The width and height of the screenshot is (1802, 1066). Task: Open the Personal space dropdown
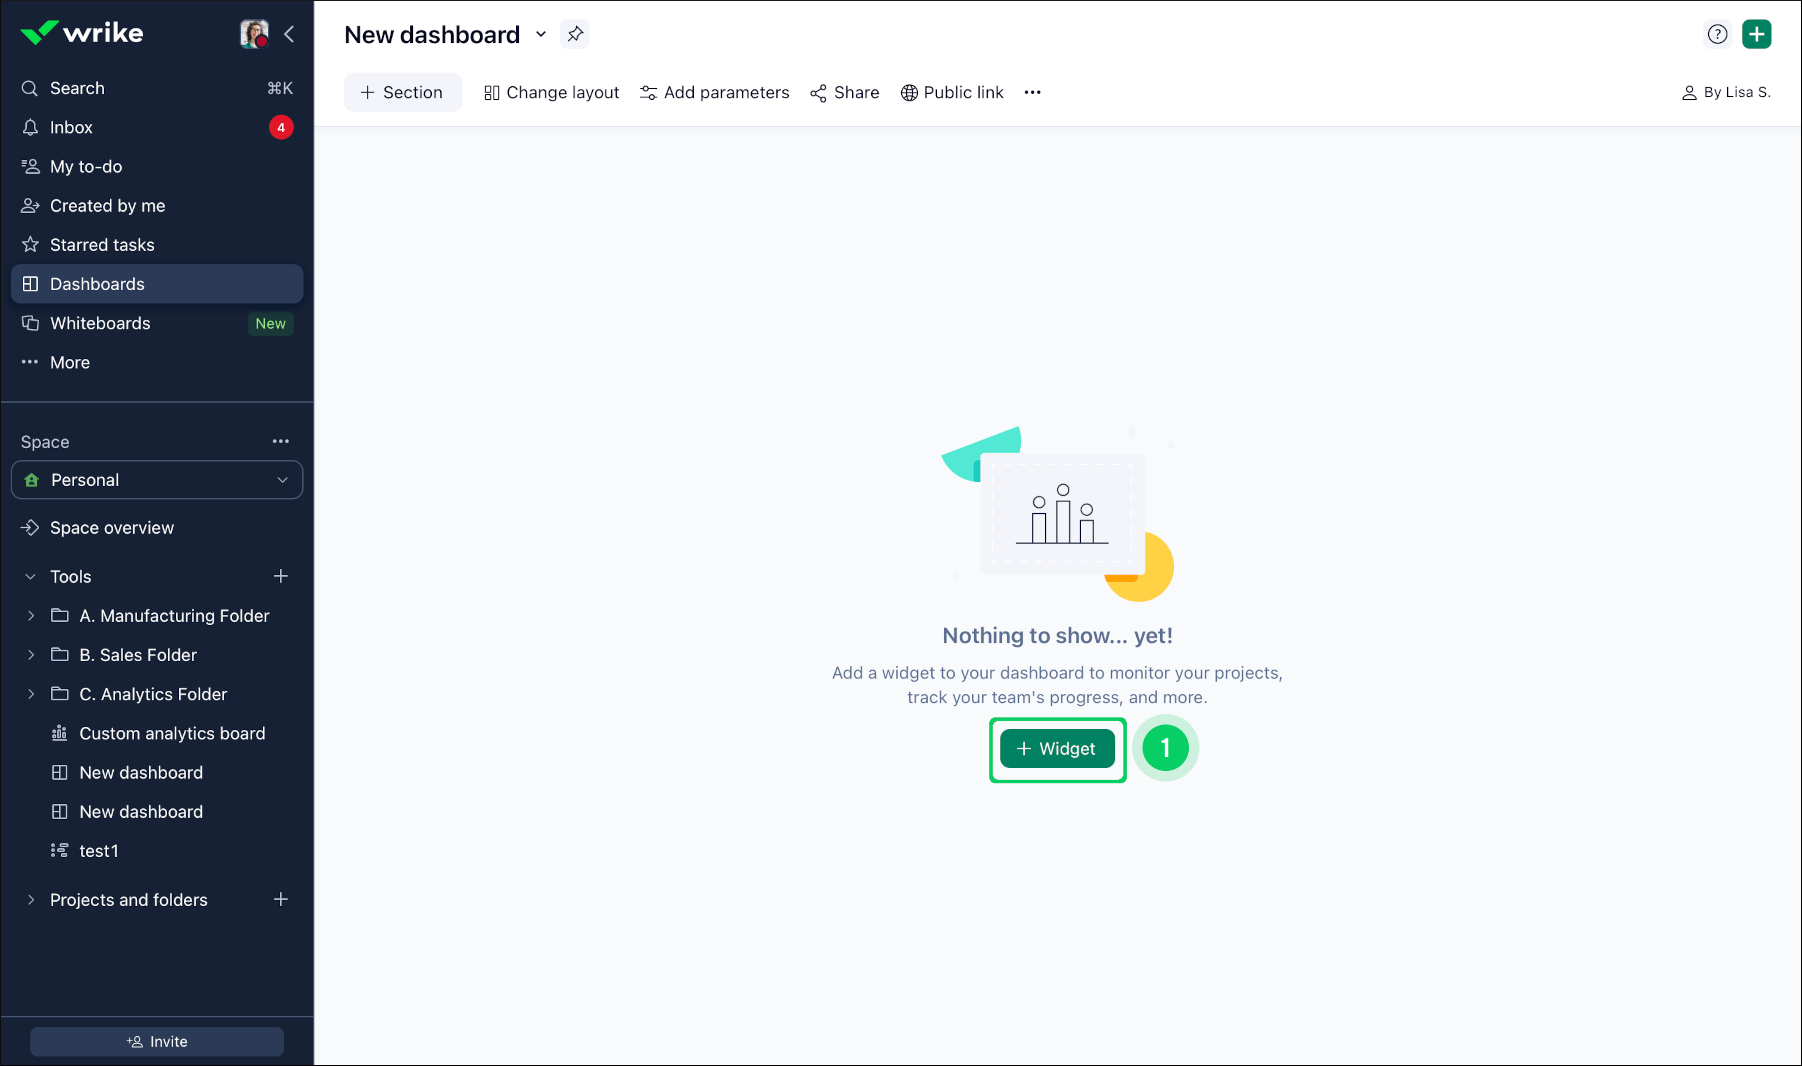157,480
